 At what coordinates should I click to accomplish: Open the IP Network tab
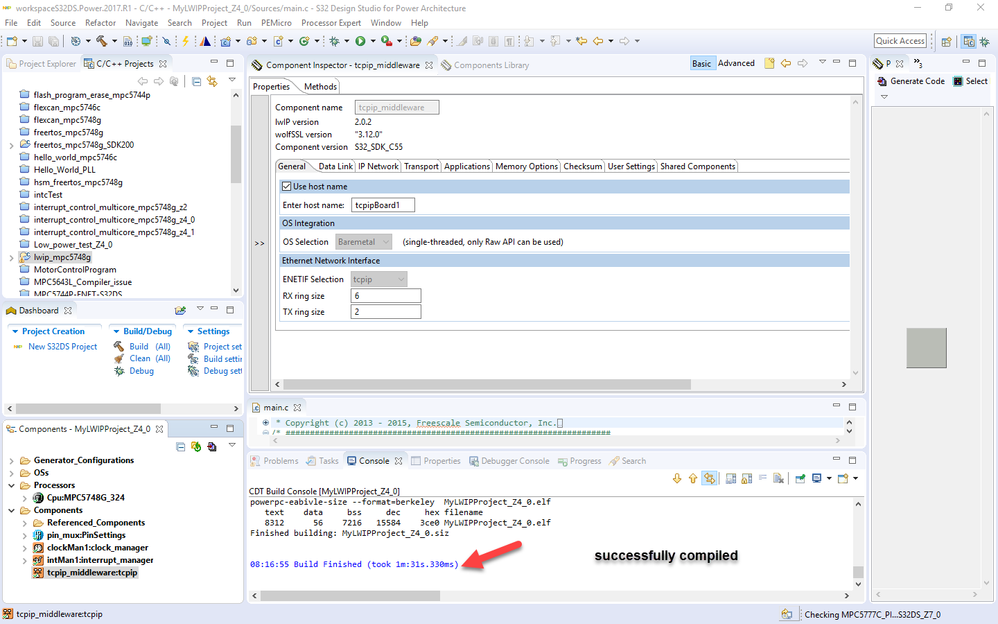pyautogui.click(x=378, y=166)
